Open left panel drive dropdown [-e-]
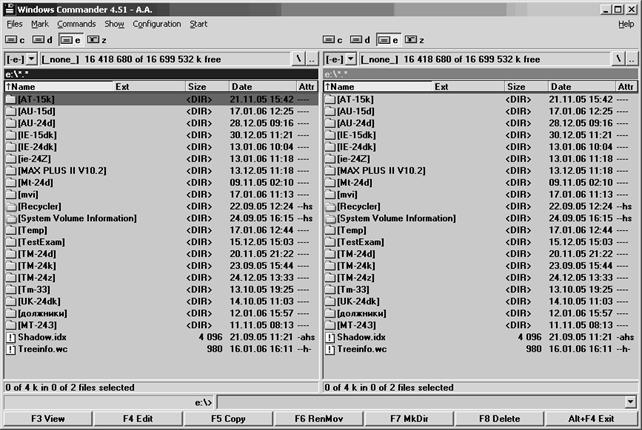Image resolution: width=642 pixels, height=430 pixels. (21, 59)
